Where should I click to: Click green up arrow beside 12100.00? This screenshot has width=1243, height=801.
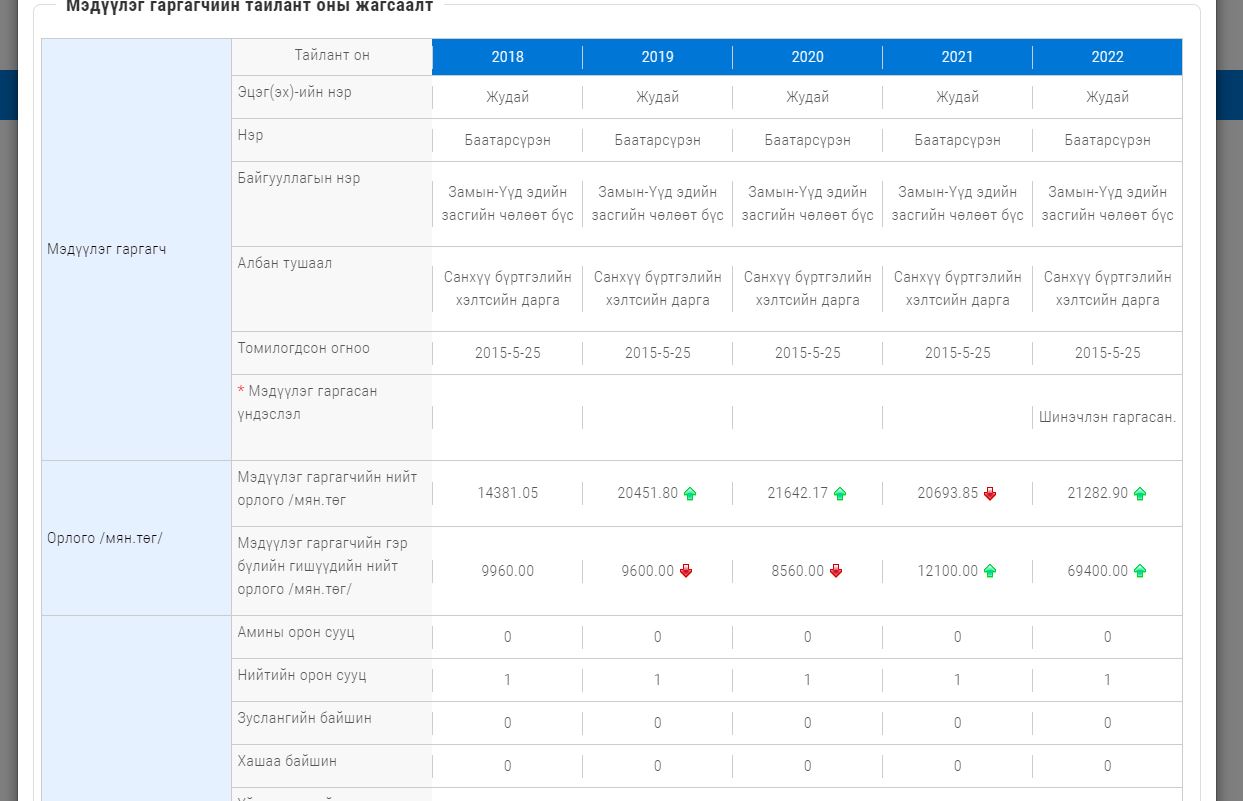coord(990,571)
